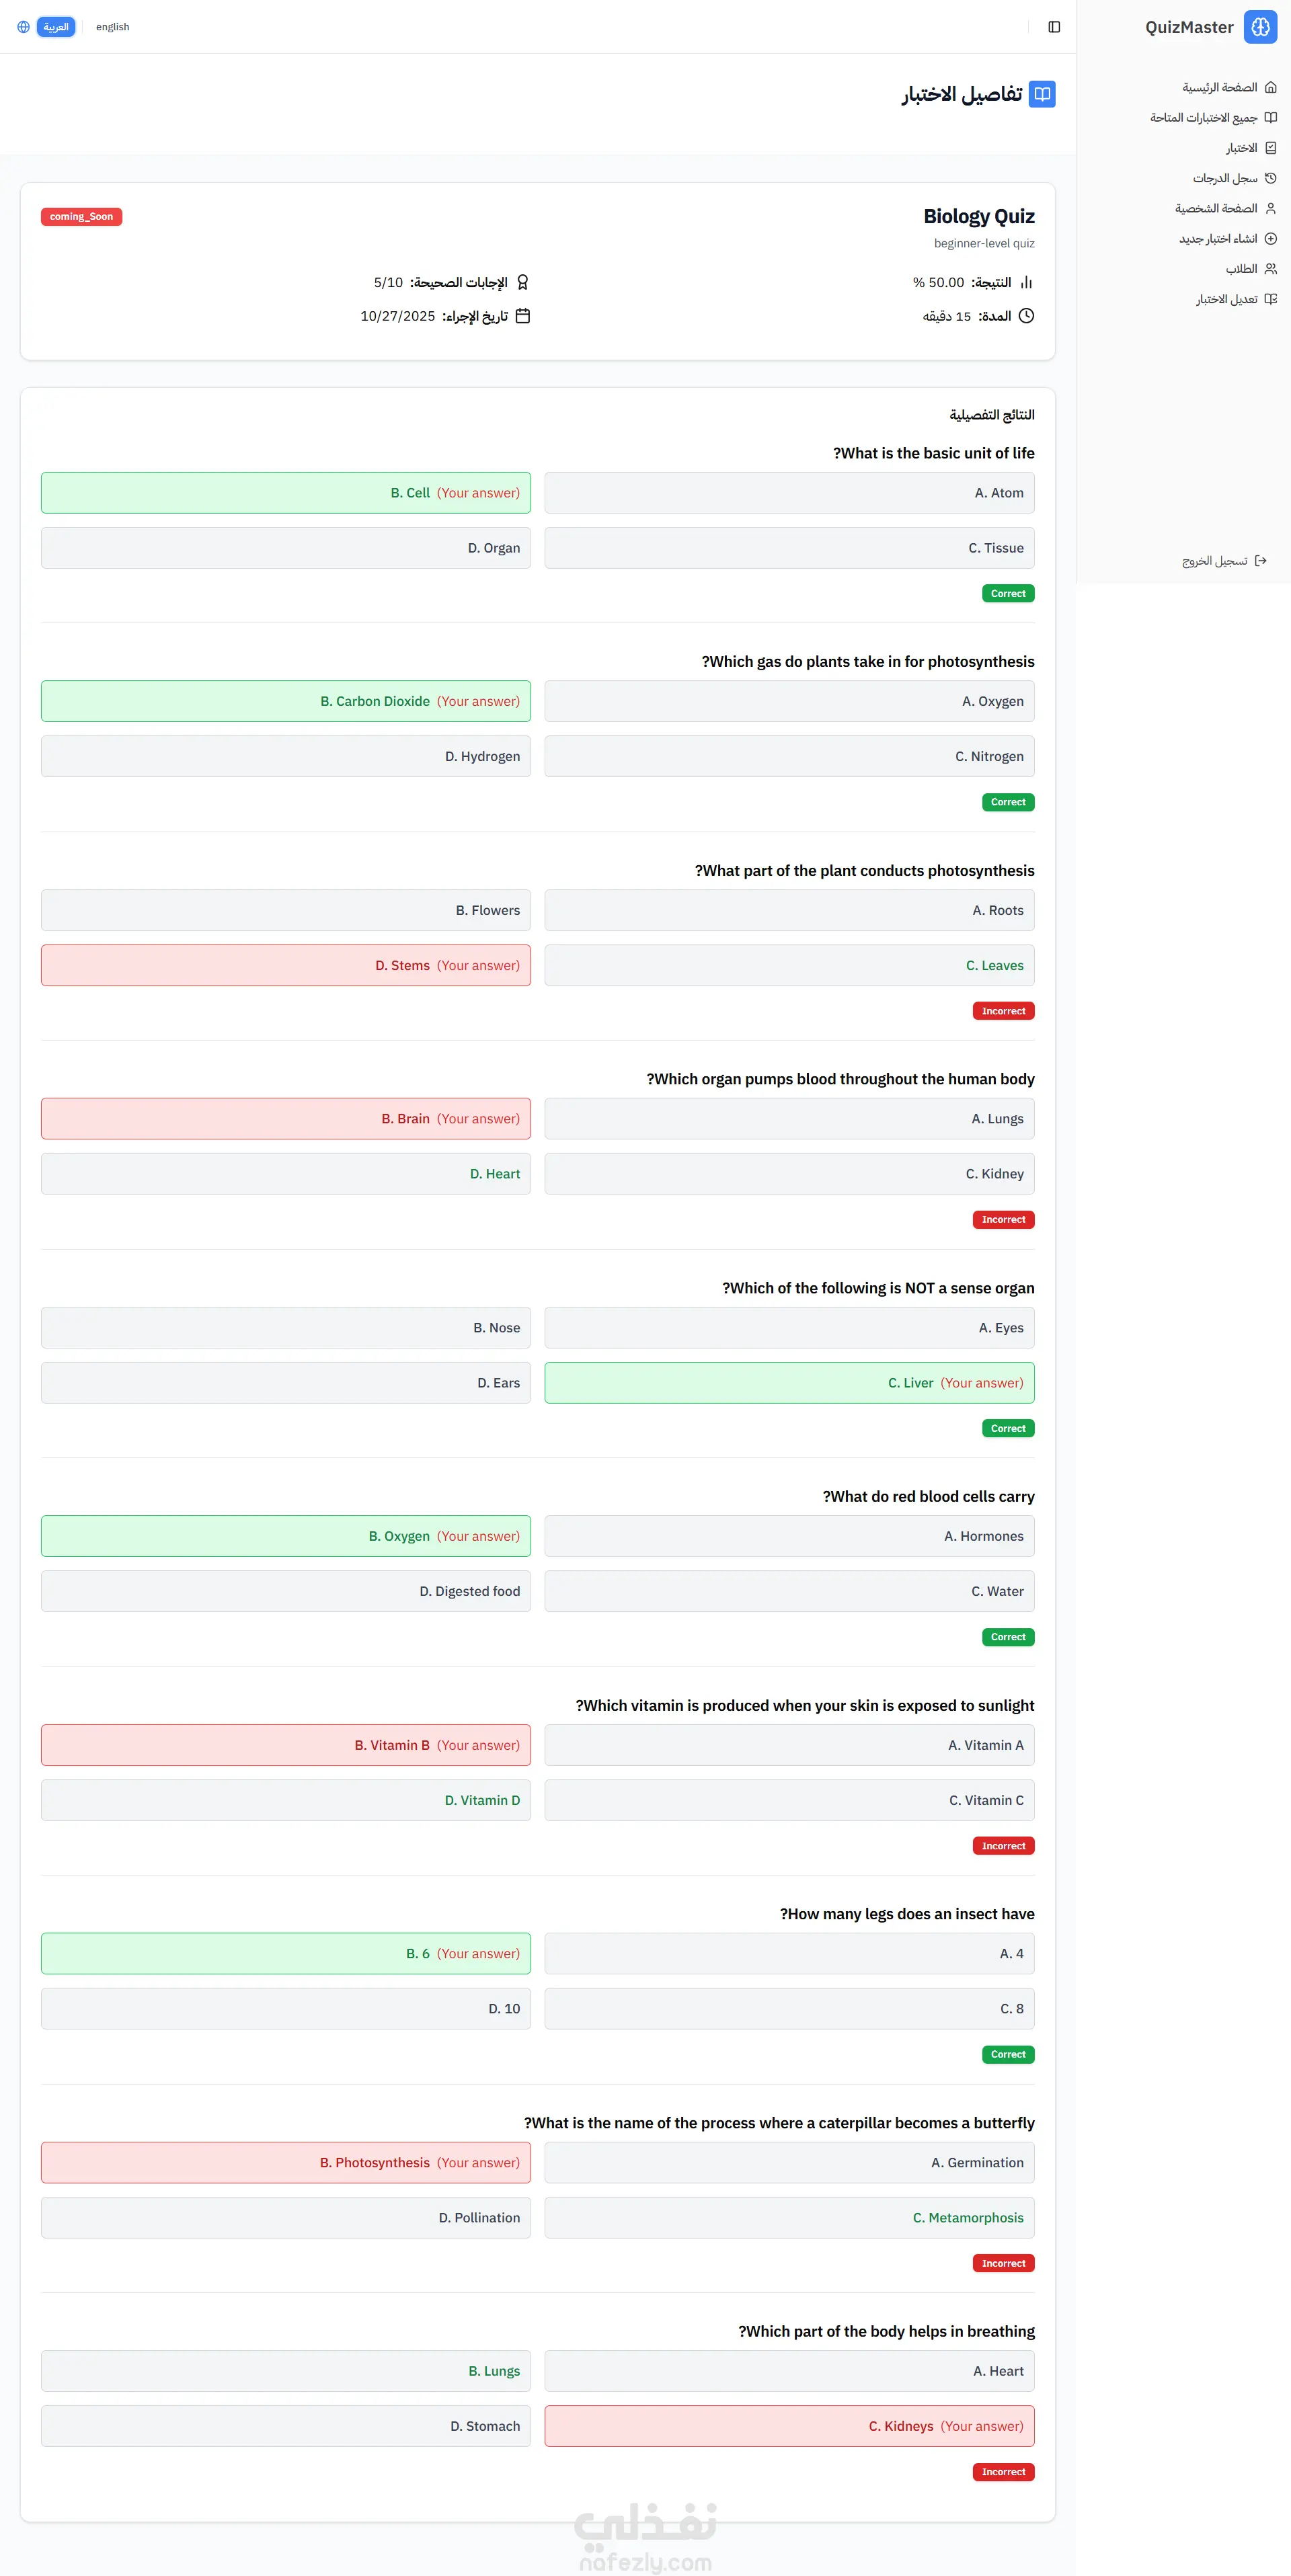
Task: Open the الاختبار sidebar menu item
Action: click(1241, 148)
